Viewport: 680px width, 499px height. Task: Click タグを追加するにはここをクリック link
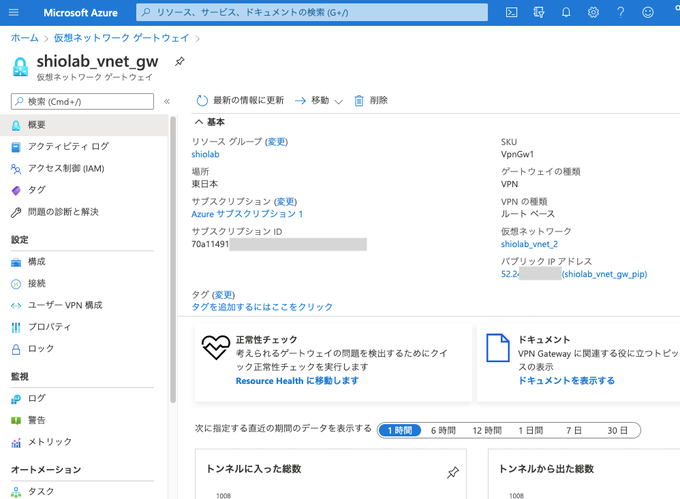click(x=262, y=307)
